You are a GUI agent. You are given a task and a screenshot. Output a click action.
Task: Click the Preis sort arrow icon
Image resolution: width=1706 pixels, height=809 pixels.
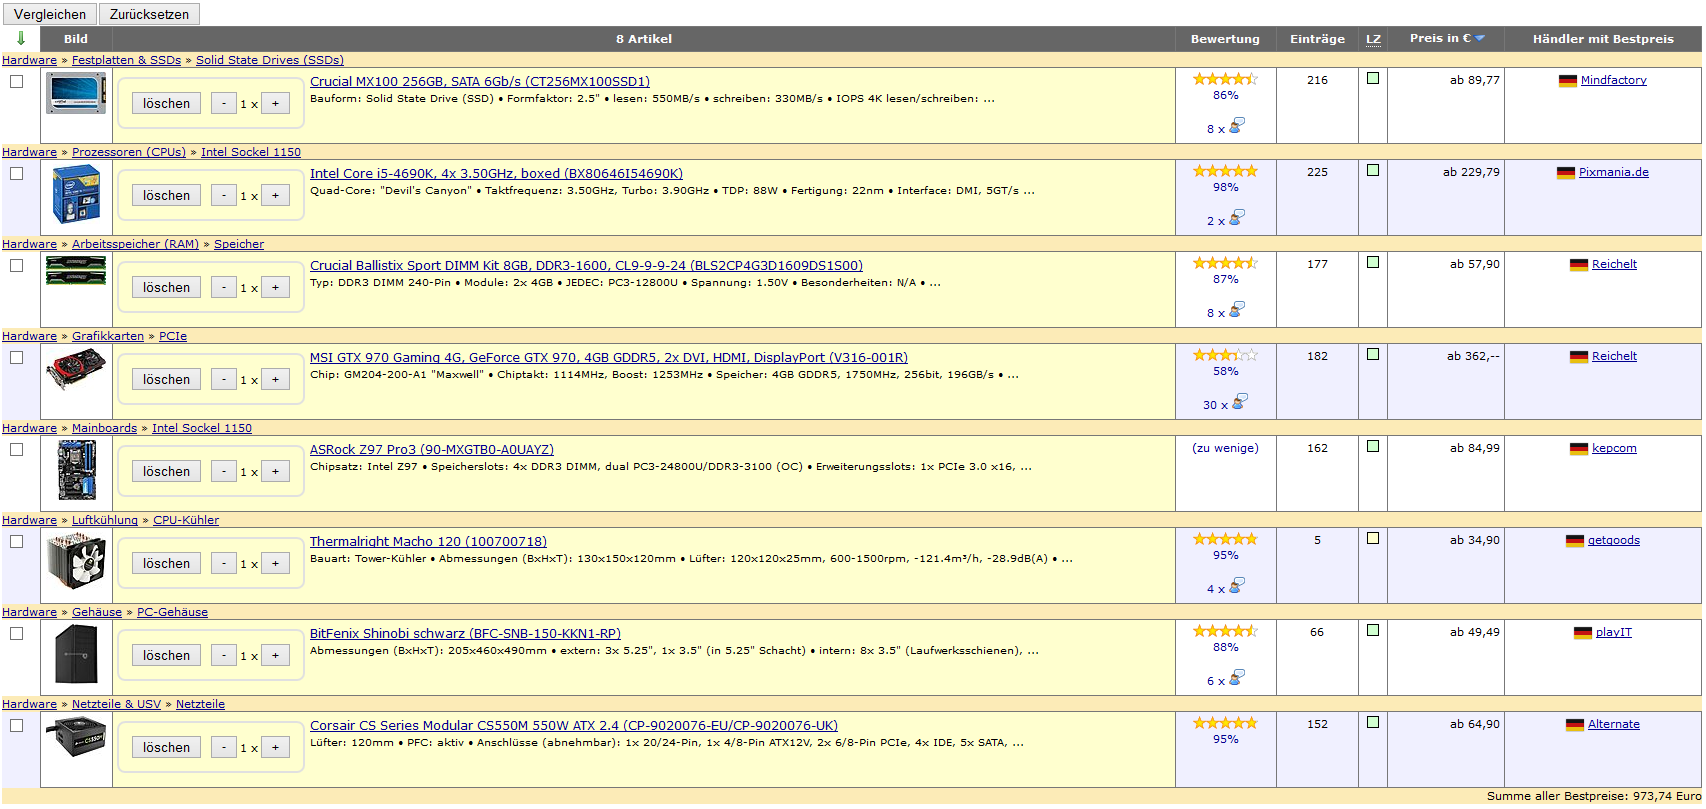point(1480,39)
